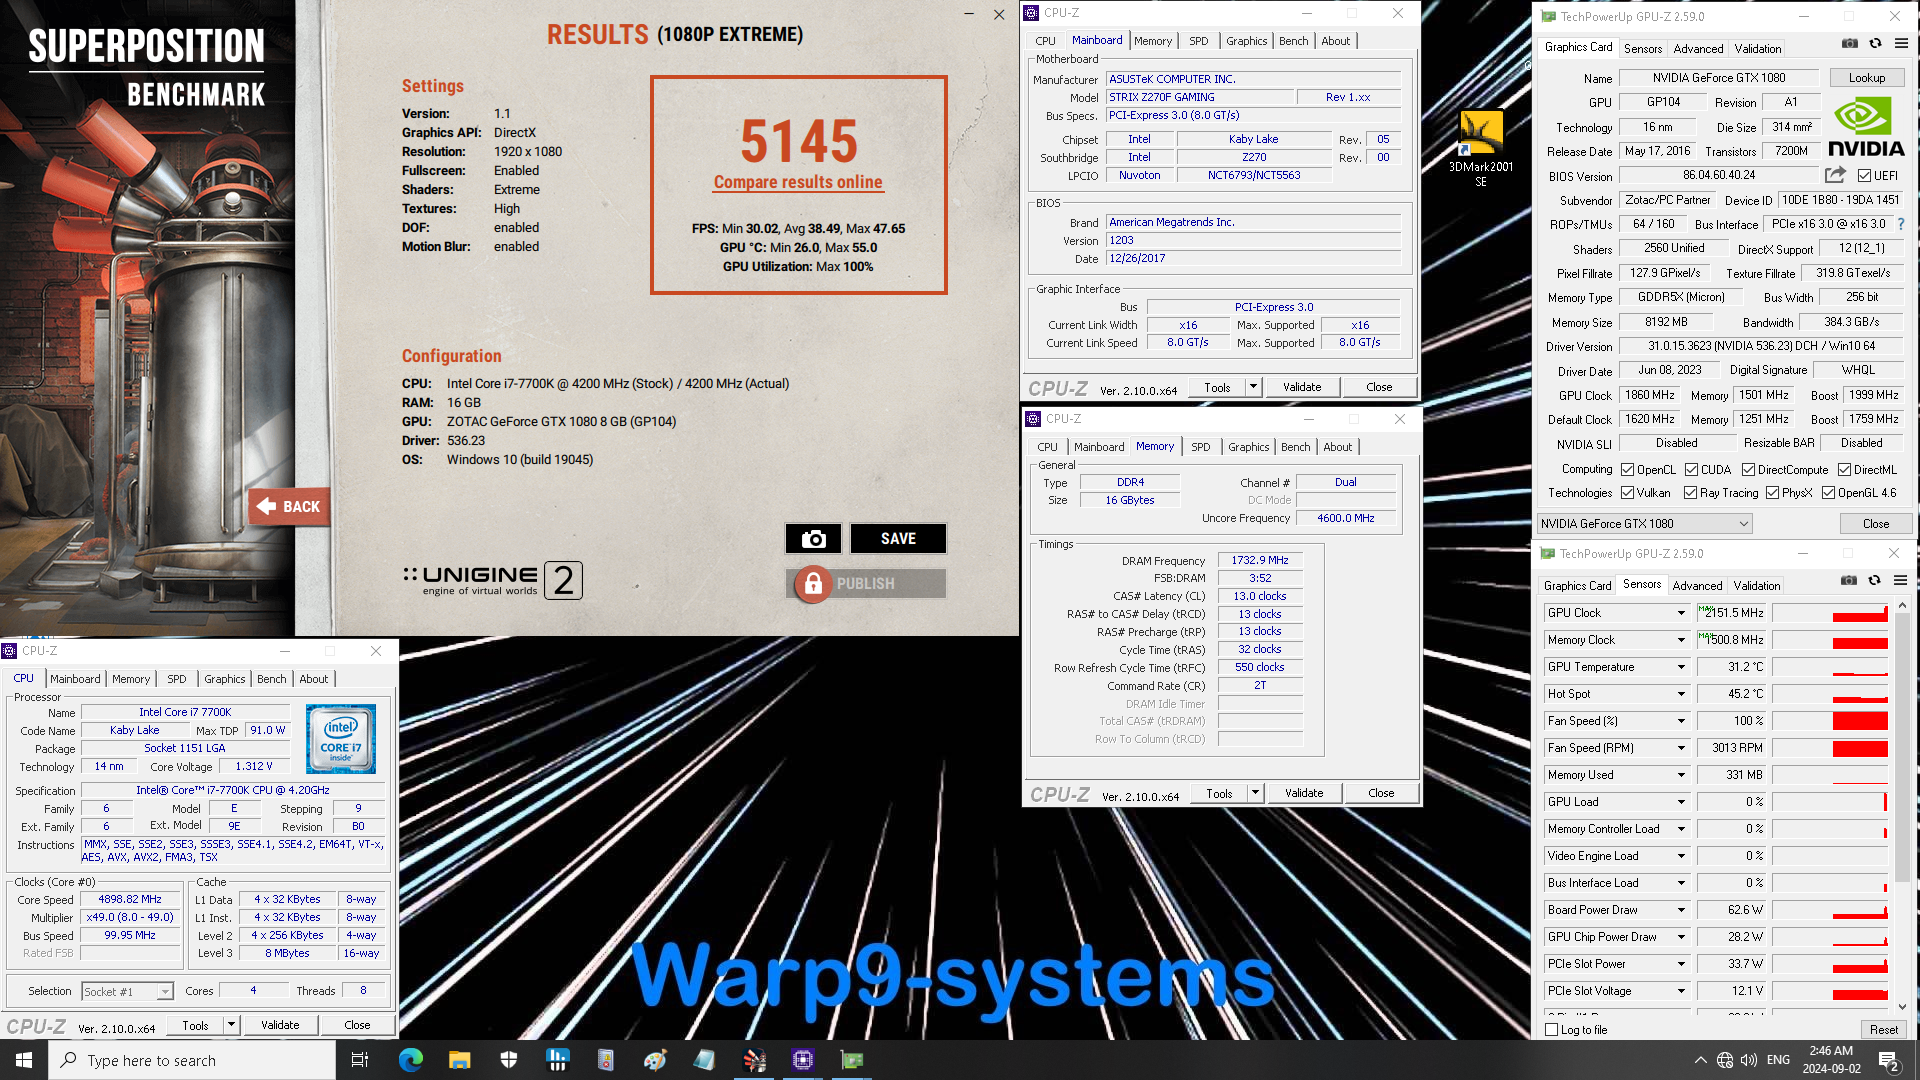Screen dimensions: 1920x1080
Task: Toggle the PhysX checkbox
Action: coord(1772,493)
